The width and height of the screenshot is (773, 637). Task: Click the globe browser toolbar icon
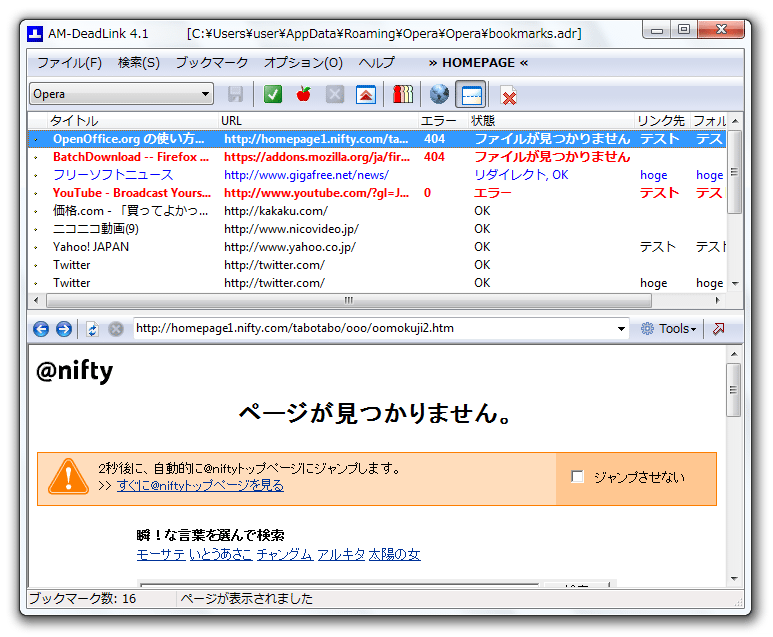(439, 94)
